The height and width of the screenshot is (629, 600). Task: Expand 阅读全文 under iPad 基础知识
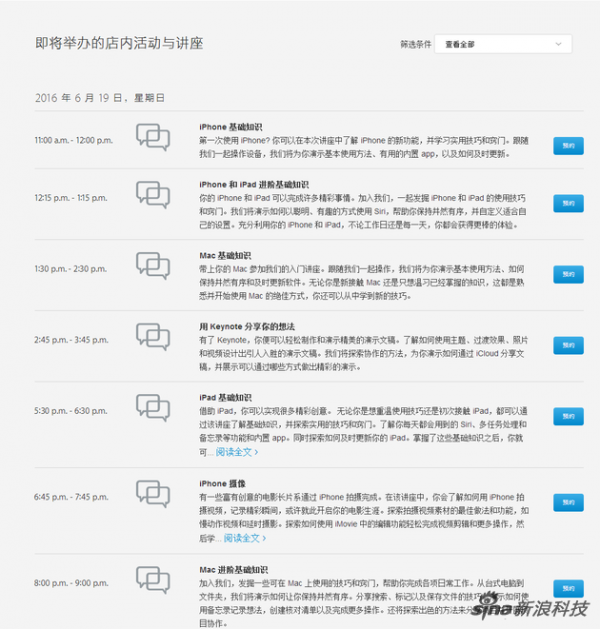pyautogui.click(x=236, y=452)
